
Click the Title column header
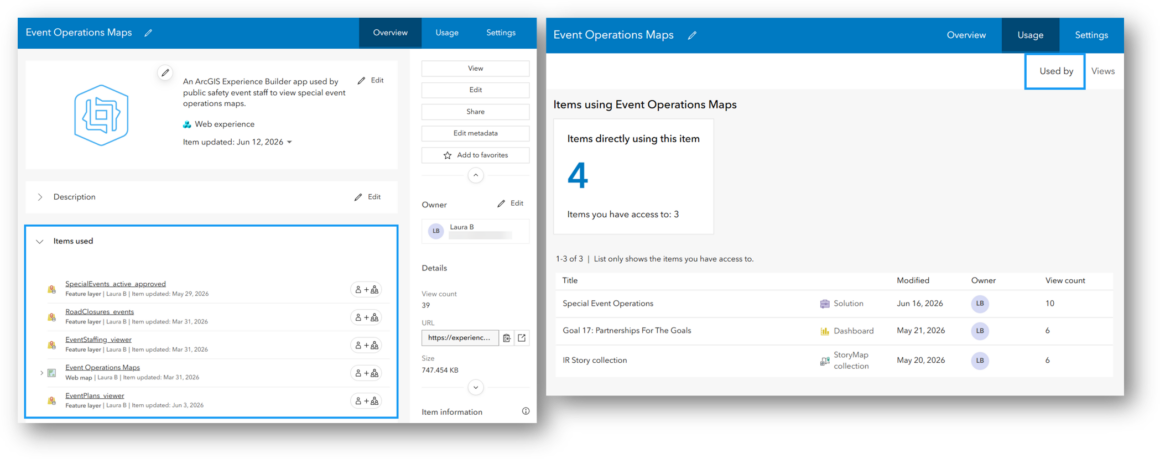pyautogui.click(x=570, y=281)
